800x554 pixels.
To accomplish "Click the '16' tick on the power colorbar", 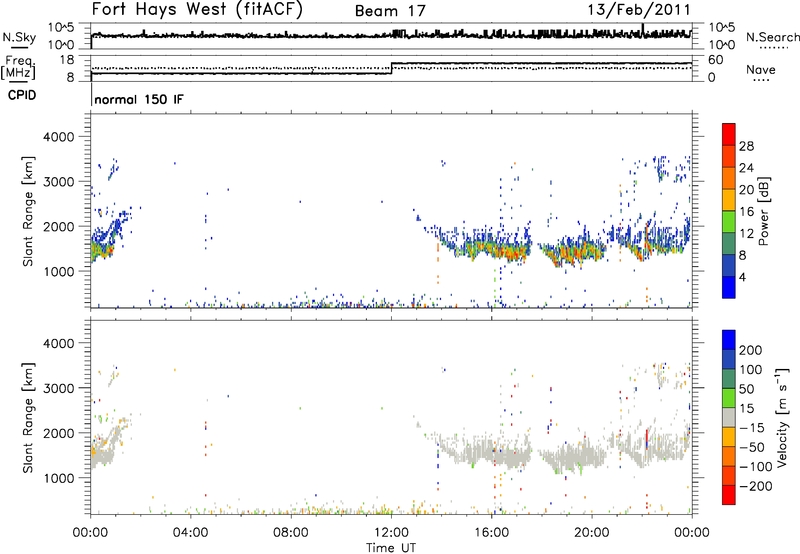I will point(746,212).
